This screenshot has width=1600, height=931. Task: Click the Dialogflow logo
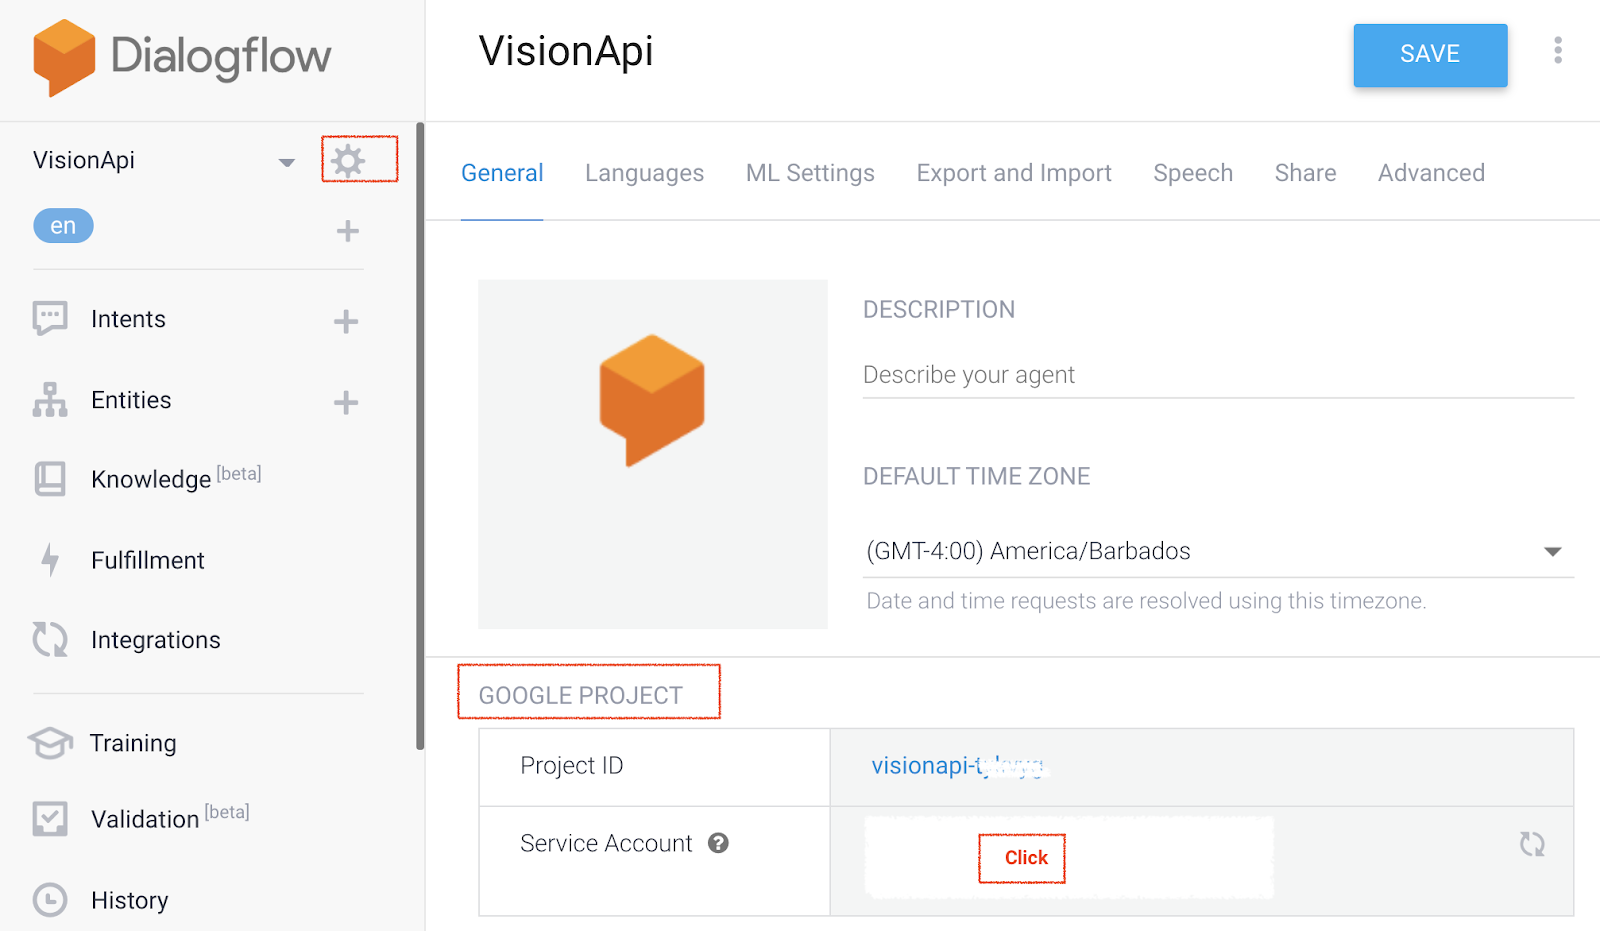pos(182,57)
